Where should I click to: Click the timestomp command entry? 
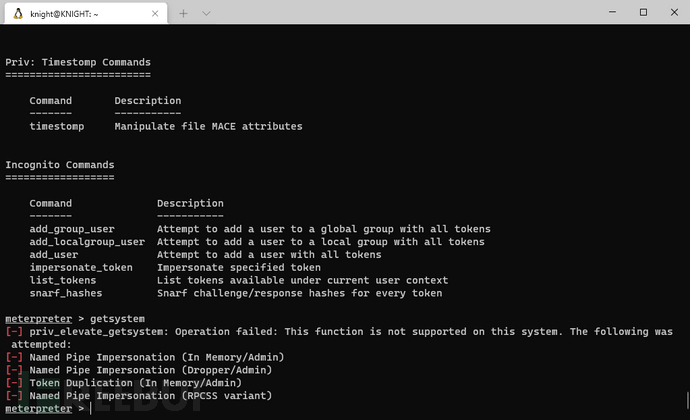point(57,126)
